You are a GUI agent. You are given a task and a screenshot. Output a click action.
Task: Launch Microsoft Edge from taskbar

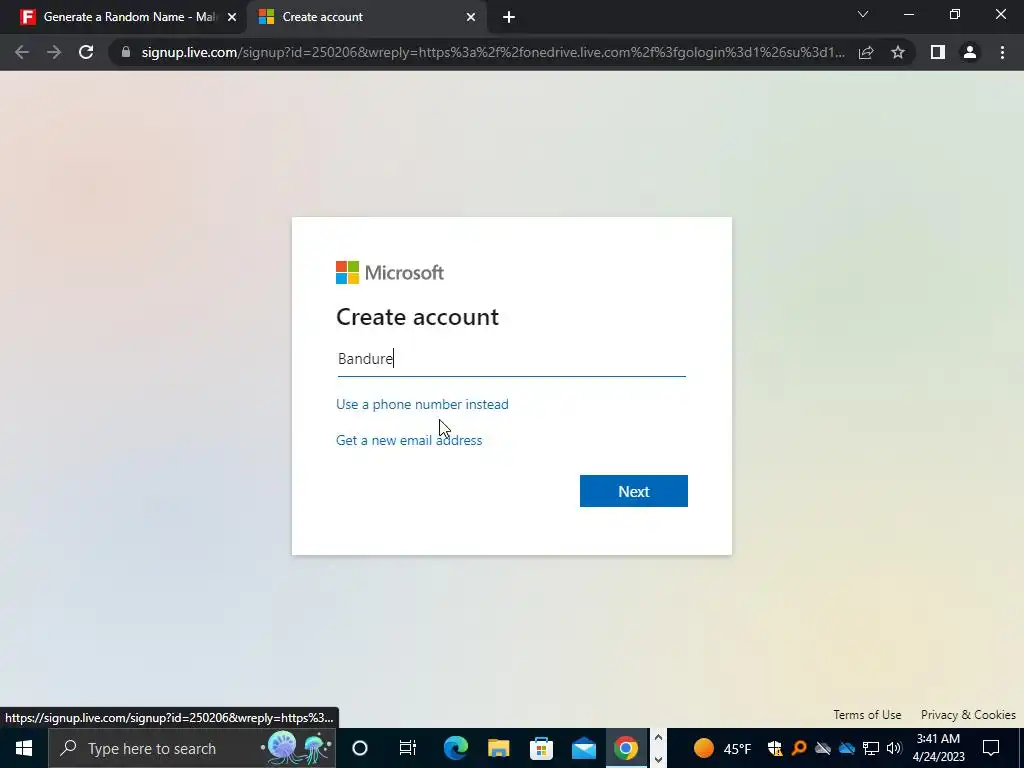click(x=455, y=748)
